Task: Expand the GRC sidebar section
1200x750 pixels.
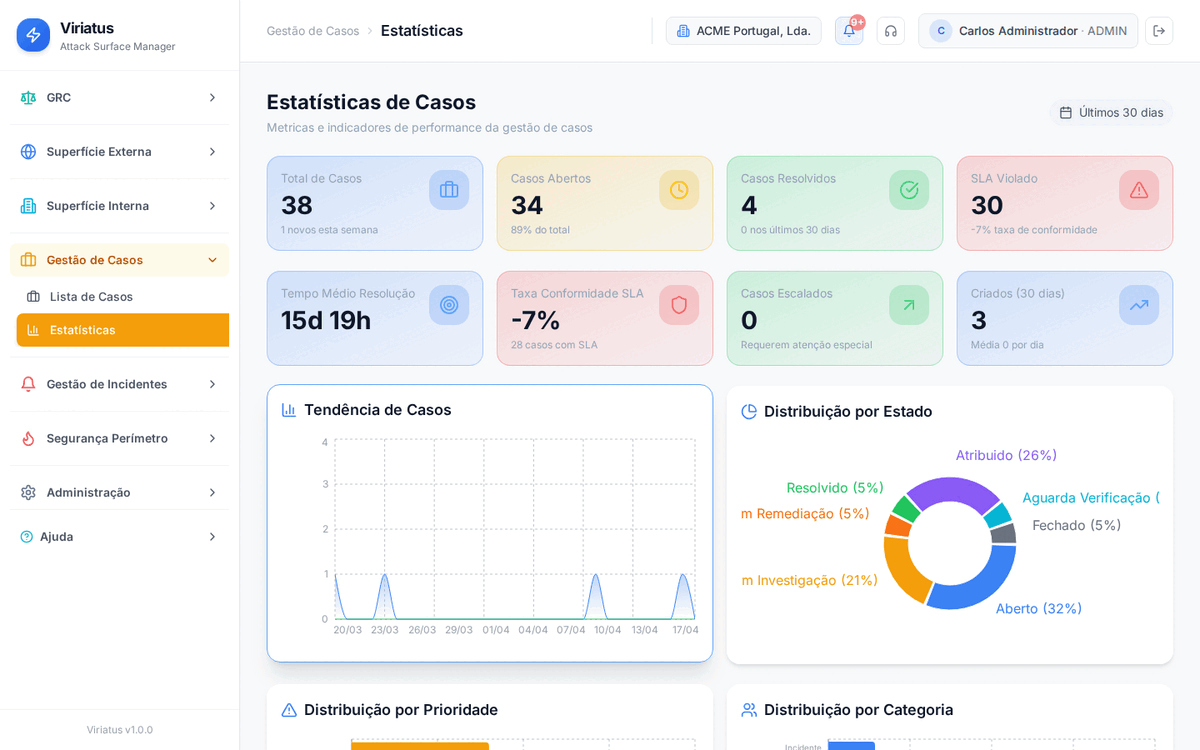Action: click(x=119, y=97)
